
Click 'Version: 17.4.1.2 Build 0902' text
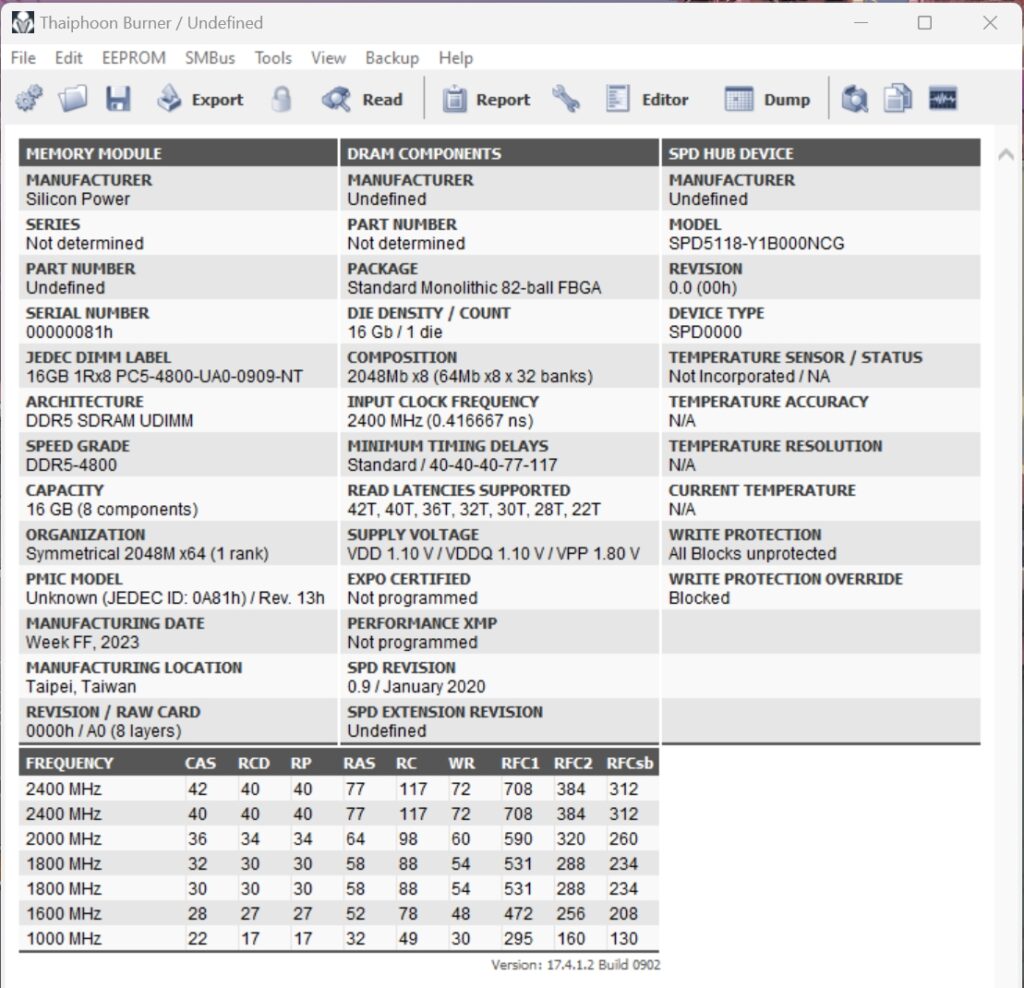pos(575,965)
